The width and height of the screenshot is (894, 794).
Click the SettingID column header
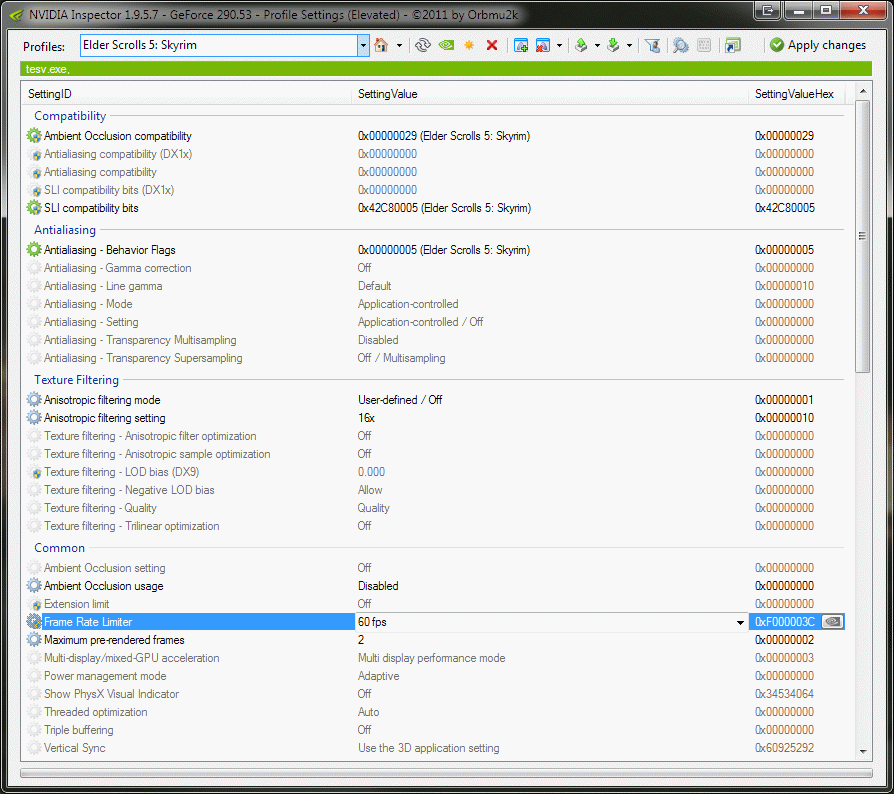tap(187, 94)
